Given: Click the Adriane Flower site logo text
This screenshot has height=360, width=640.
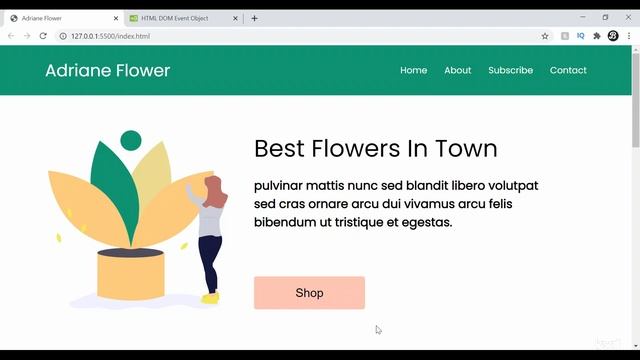Looking at the screenshot, I should pos(108,70).
